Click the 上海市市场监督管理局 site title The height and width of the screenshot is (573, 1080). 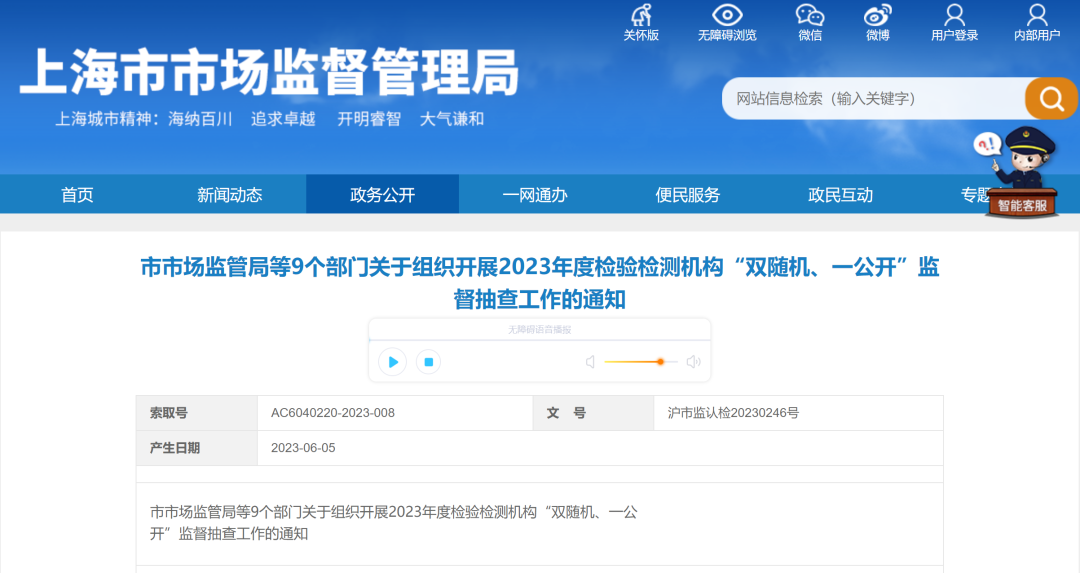(x=269, y=72)
